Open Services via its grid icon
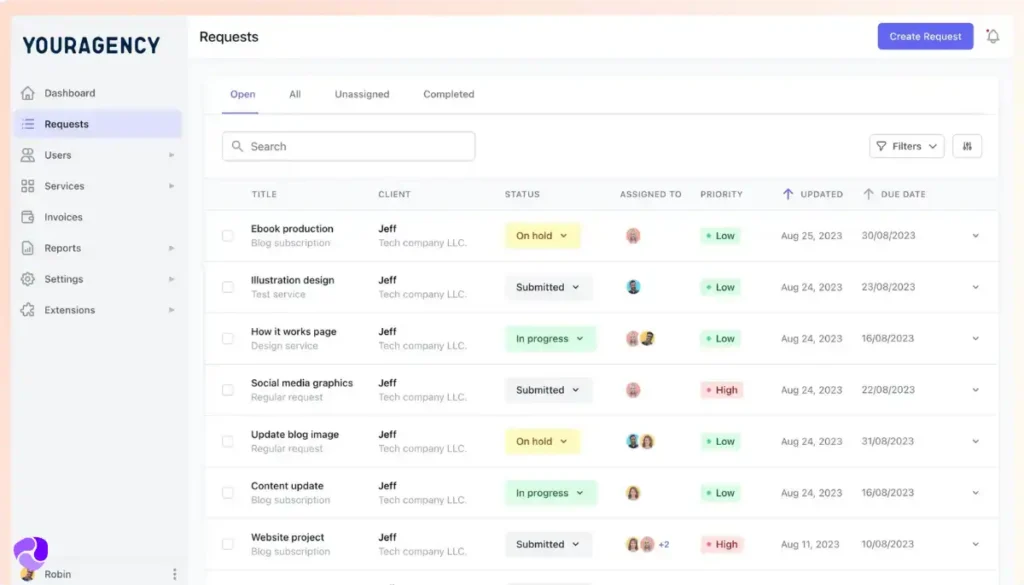This screenshot has width=1024, height=585. pyautogui.click(x=28, y=186)
